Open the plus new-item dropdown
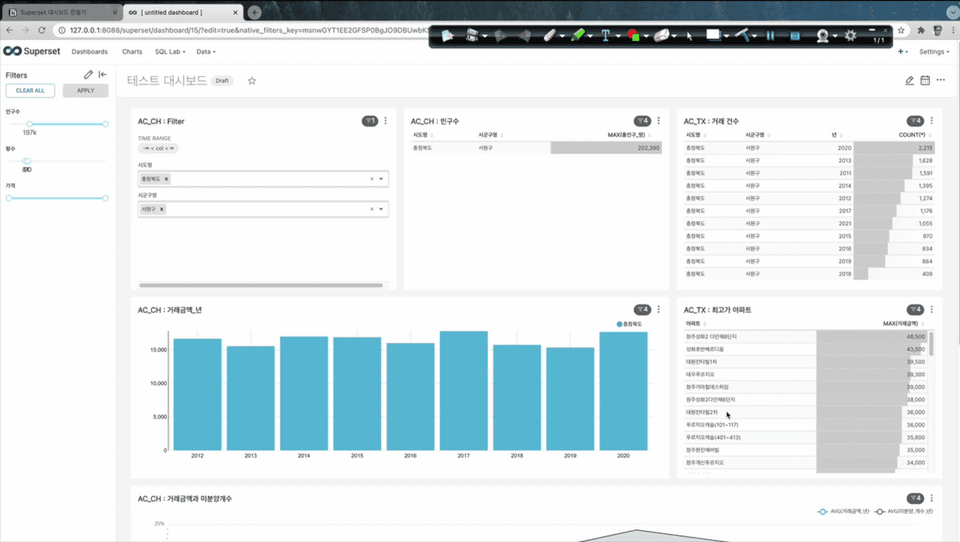Viewport: 960px width, 542px height. point(902,52)
